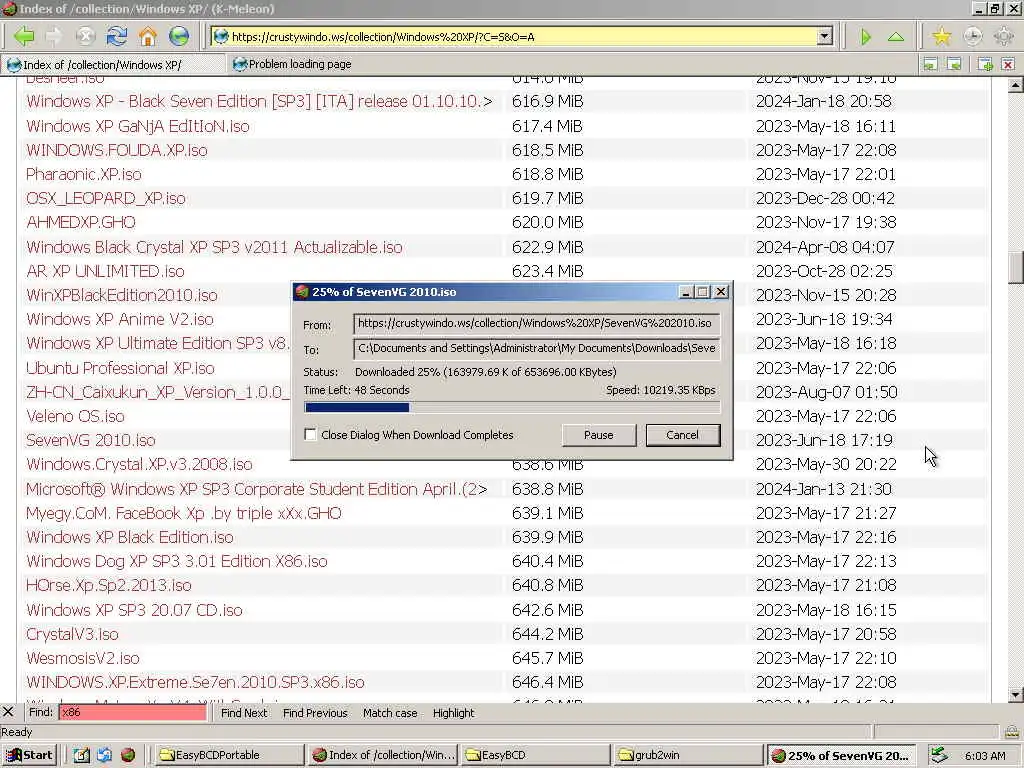Click the next tab icon on tab bar
The width and height of the screenshot is (1024, 768).
[x=954, y=64]
